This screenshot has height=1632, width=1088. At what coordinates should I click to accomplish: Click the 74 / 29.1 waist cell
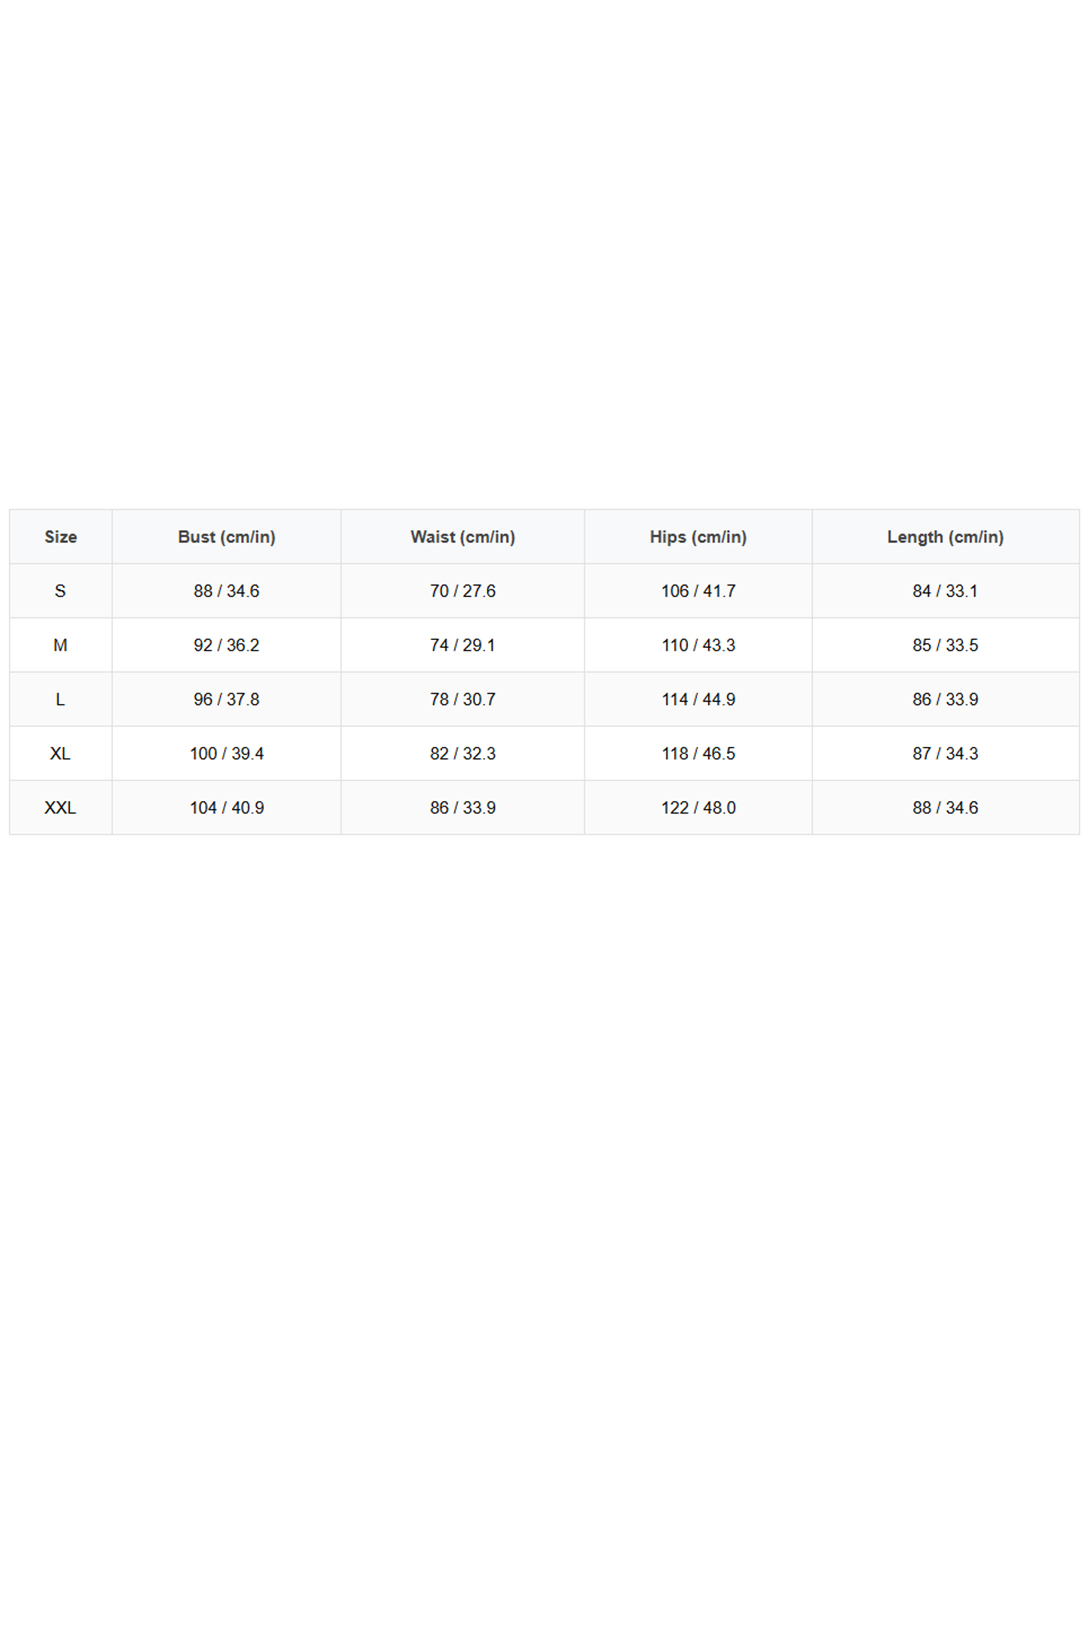463,645
